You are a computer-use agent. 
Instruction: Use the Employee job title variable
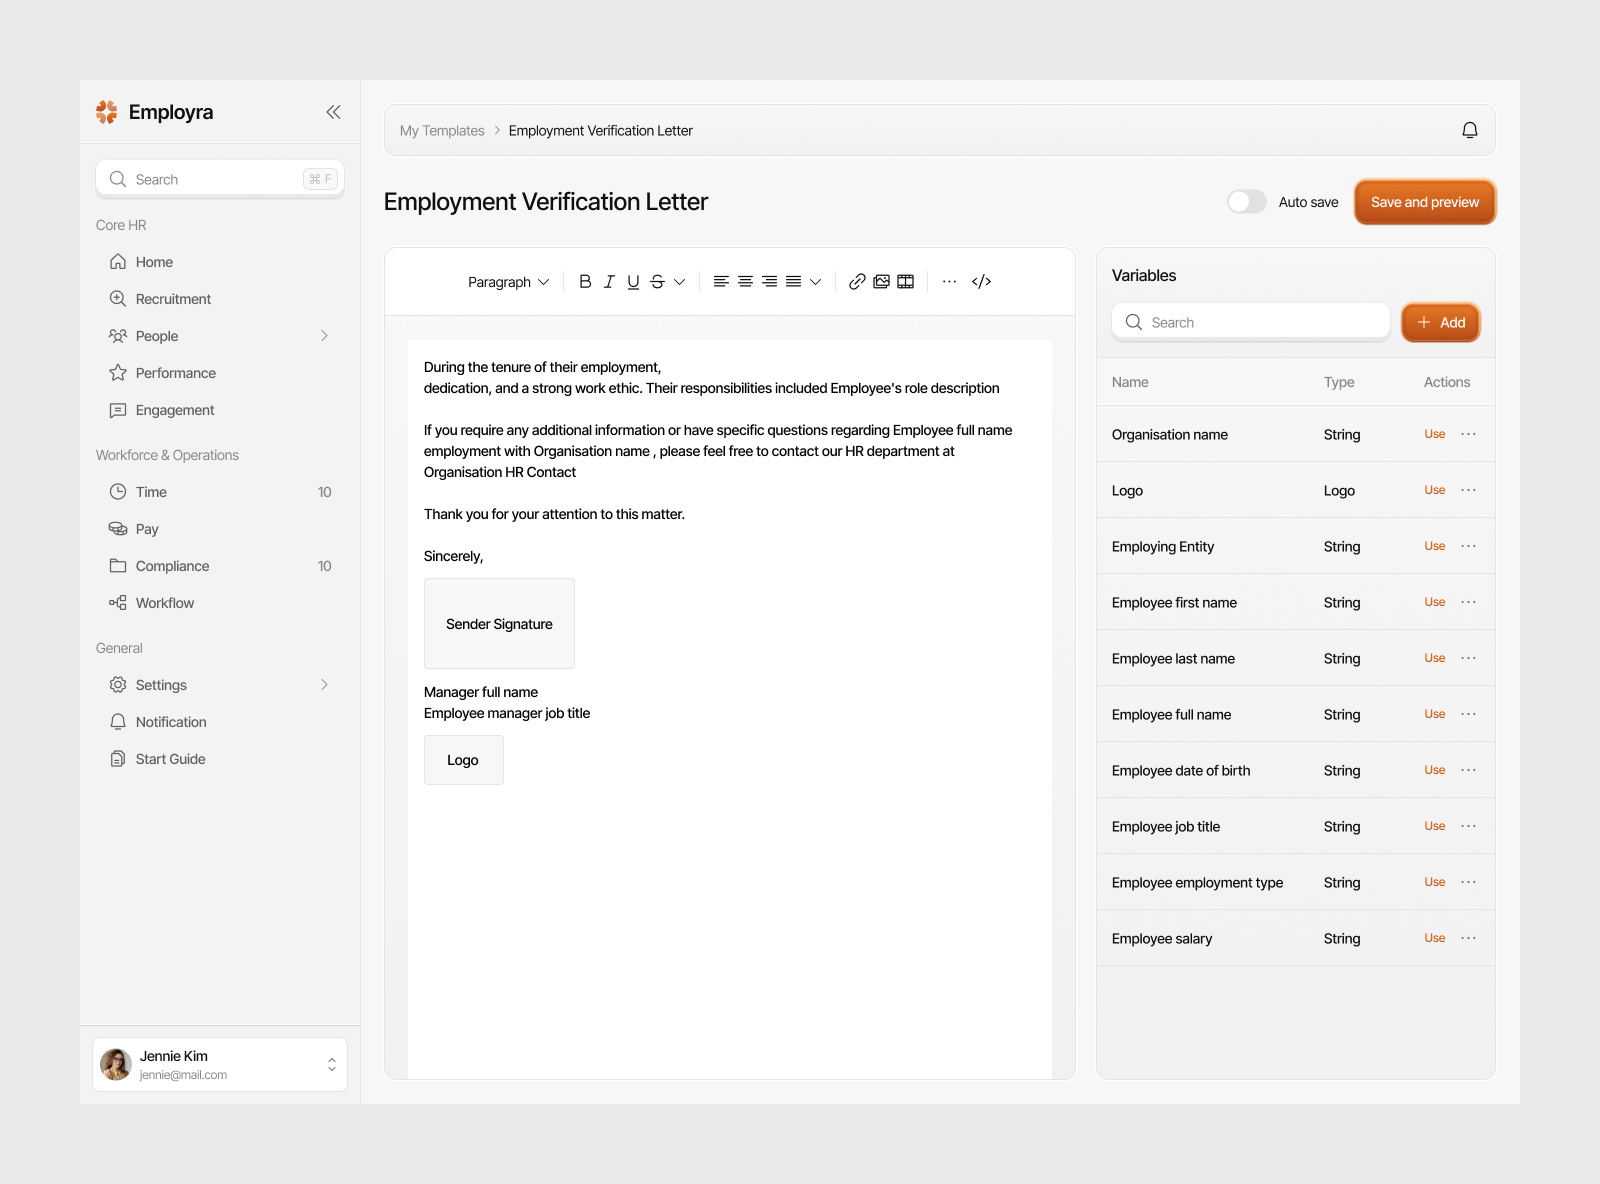click(x=1435, y=826)
